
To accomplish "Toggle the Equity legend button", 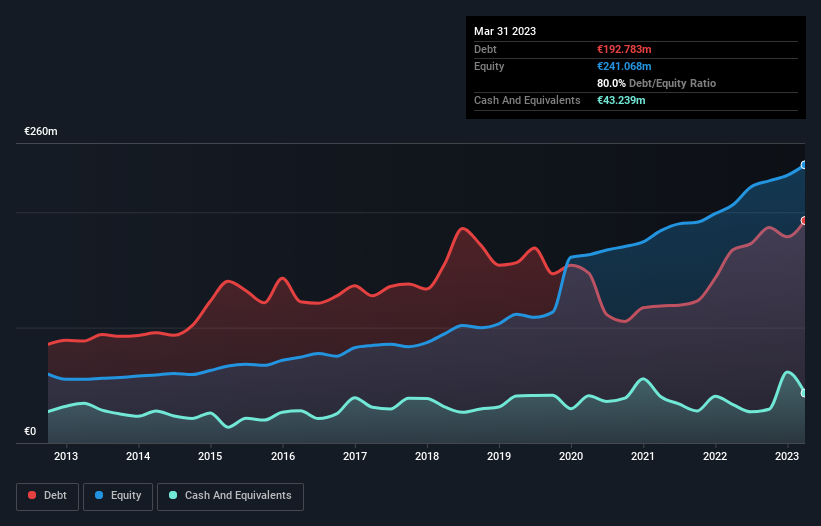I will (x=118, y=496).
